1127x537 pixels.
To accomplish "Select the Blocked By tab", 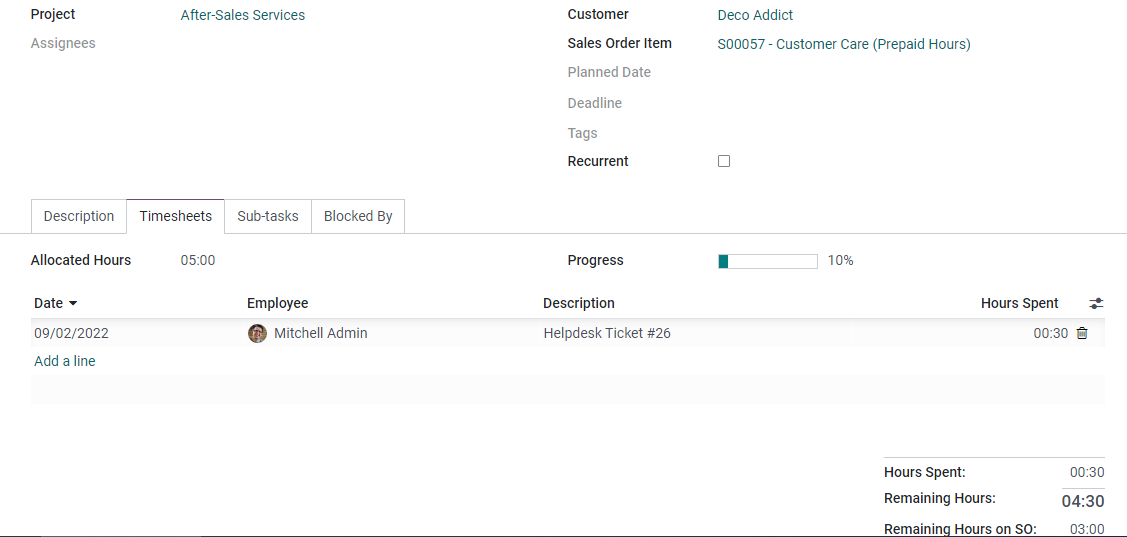I will (358, 216).
